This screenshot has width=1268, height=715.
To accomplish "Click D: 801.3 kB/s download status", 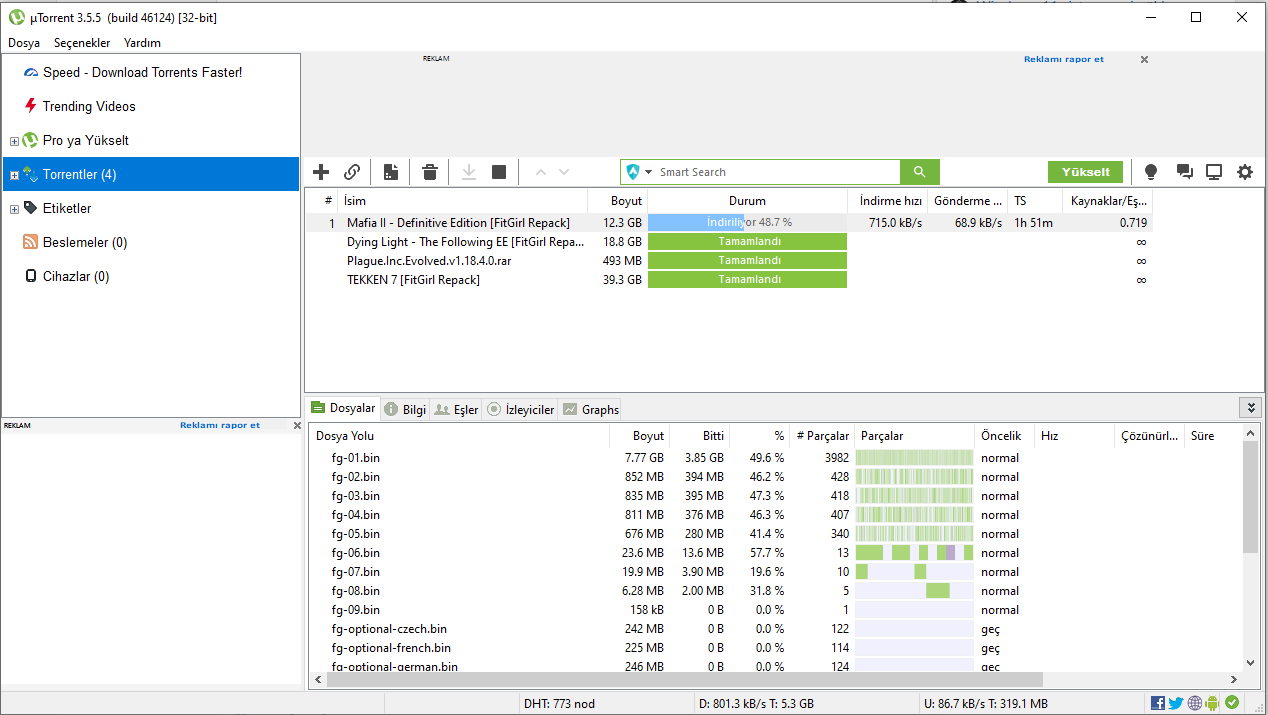I will coord(756,704).
